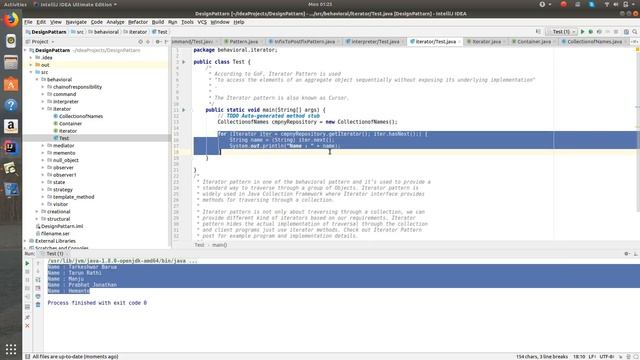The height and width of the screenshot is (360, 640).
Task: Open the Files manager icon in the dock
Action: pyautogui.click(x=11, y=62)
